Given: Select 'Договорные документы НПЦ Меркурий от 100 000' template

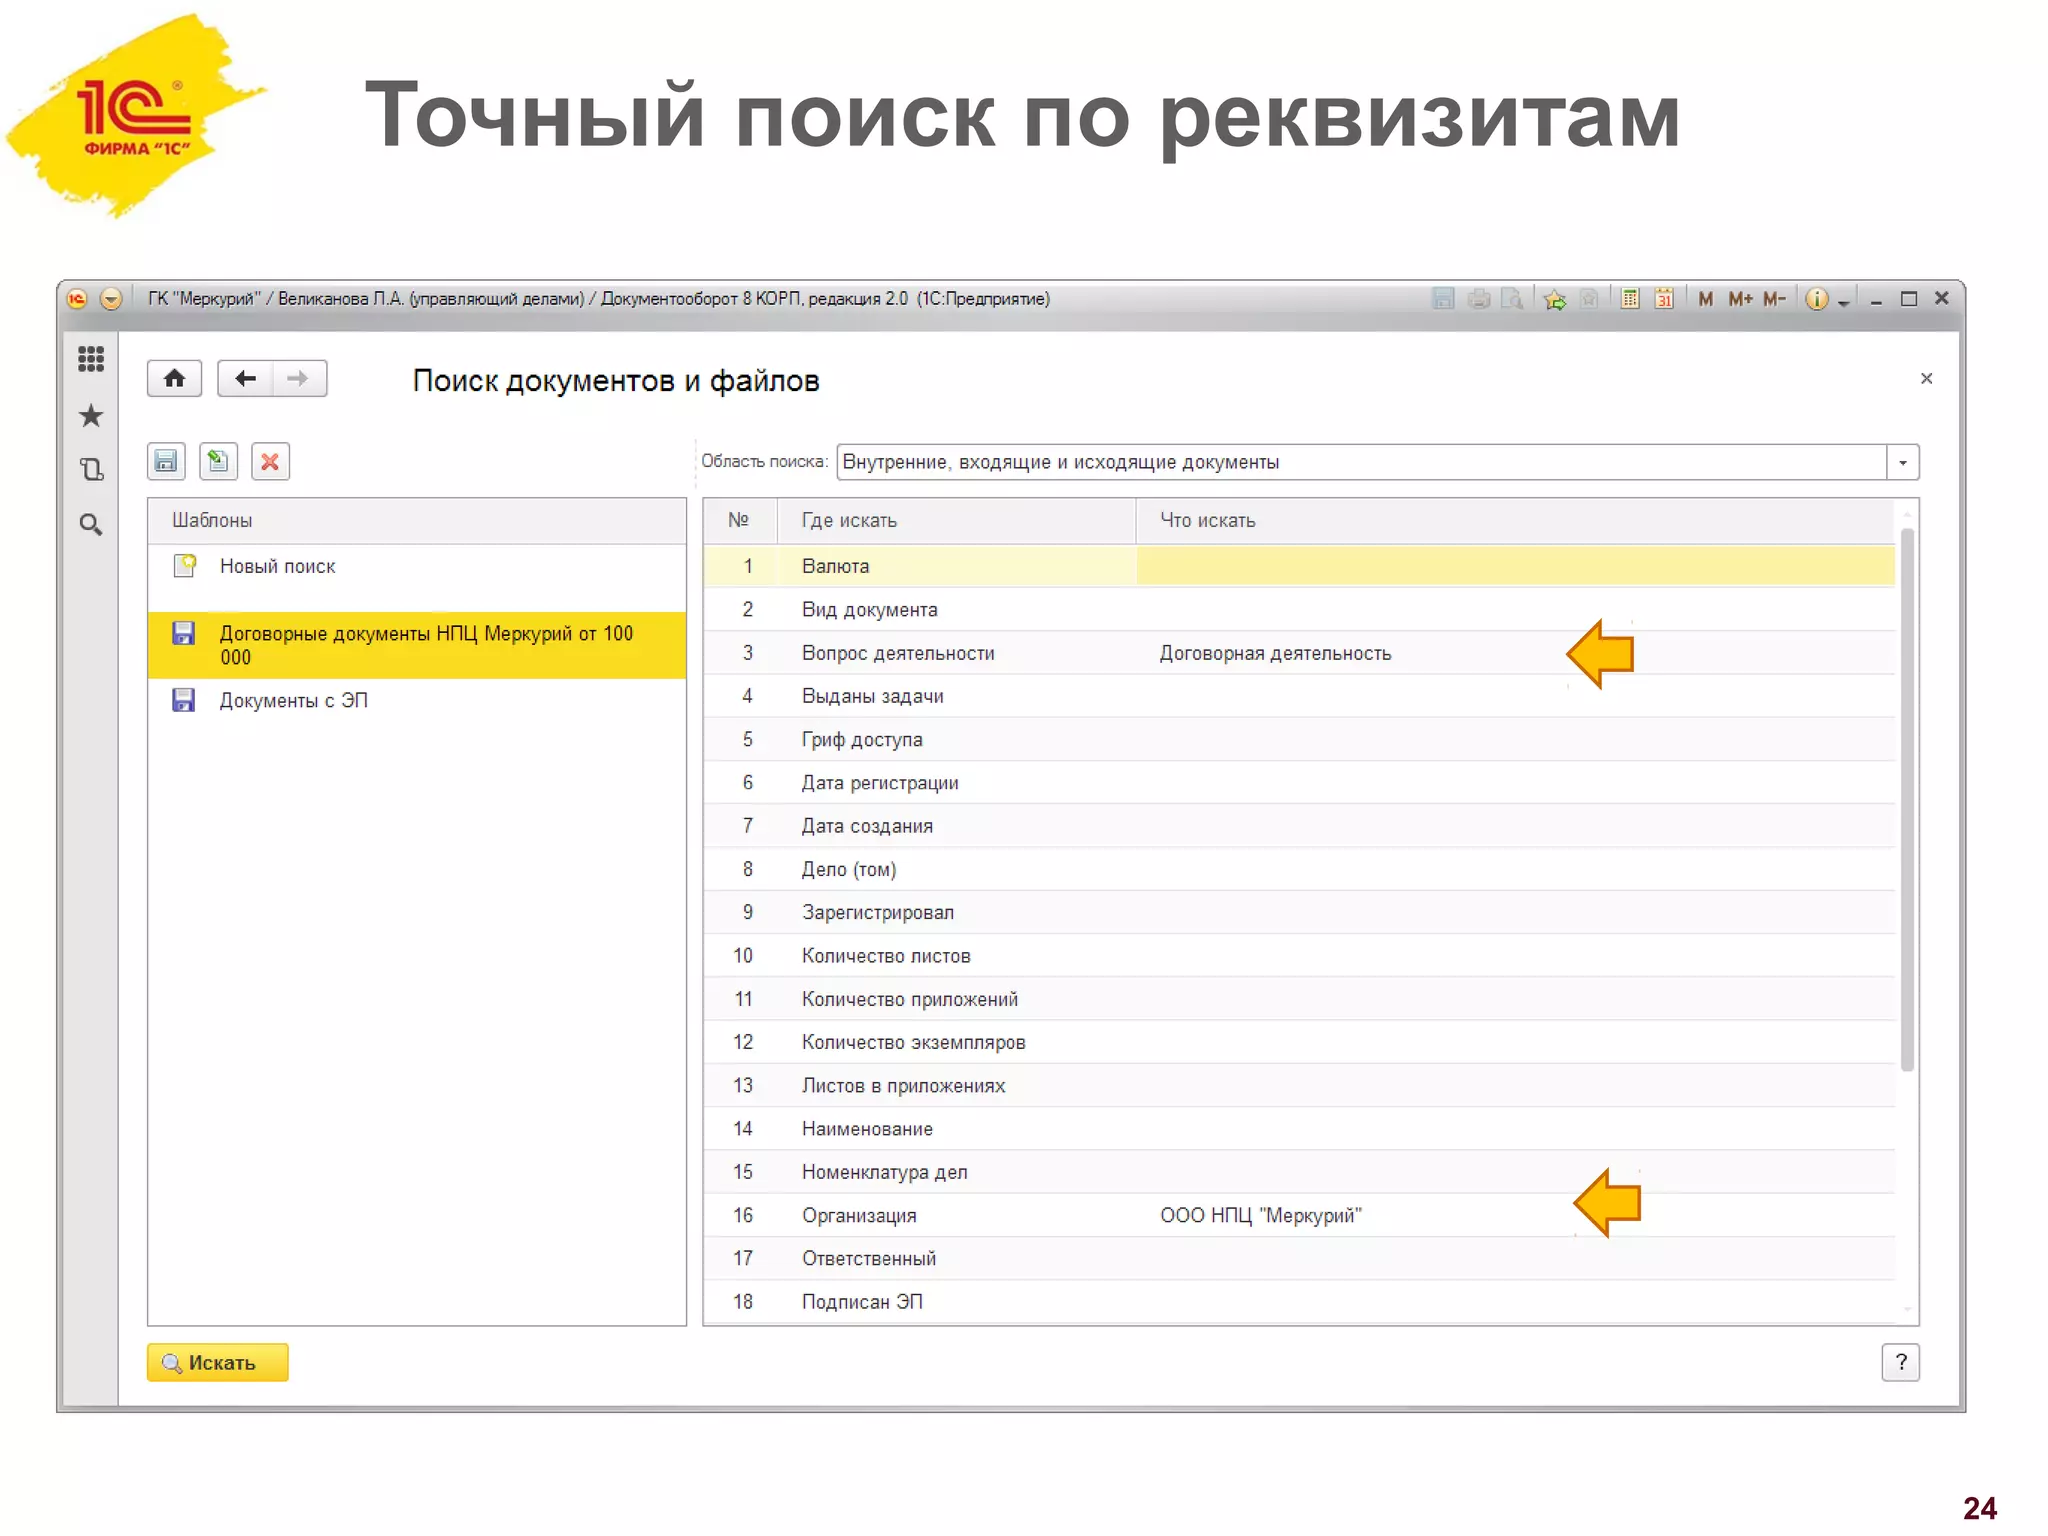Looking at the screenshot, I should point(417,645).
